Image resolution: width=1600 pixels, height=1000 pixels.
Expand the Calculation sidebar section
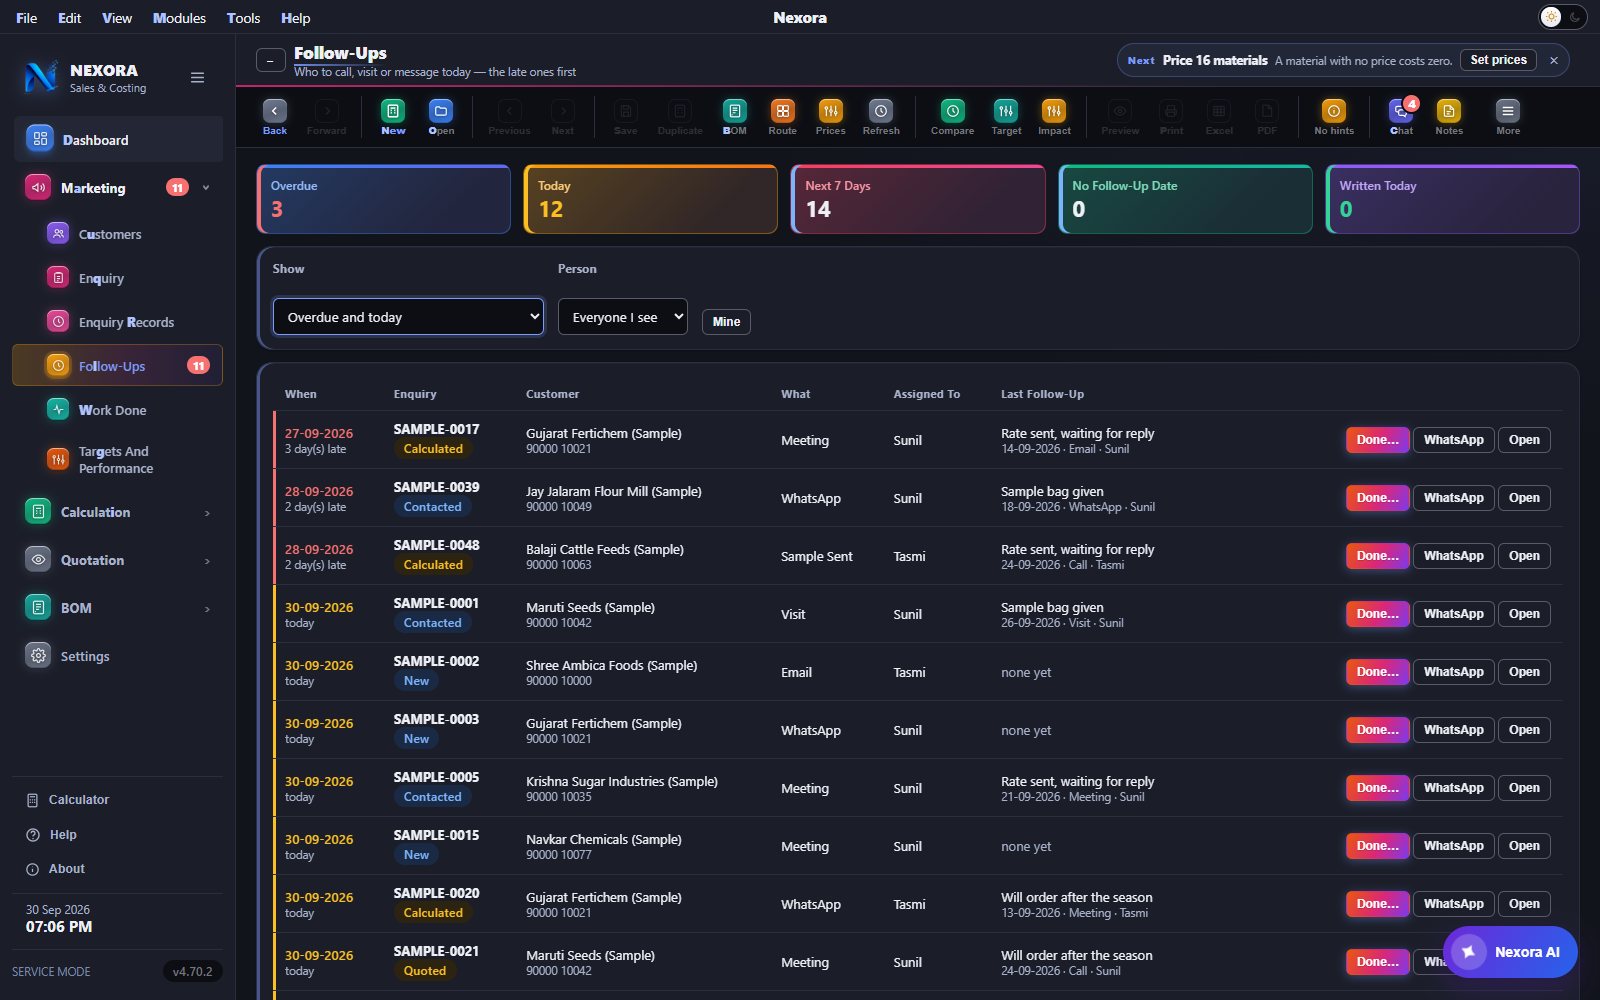[117, 512]
